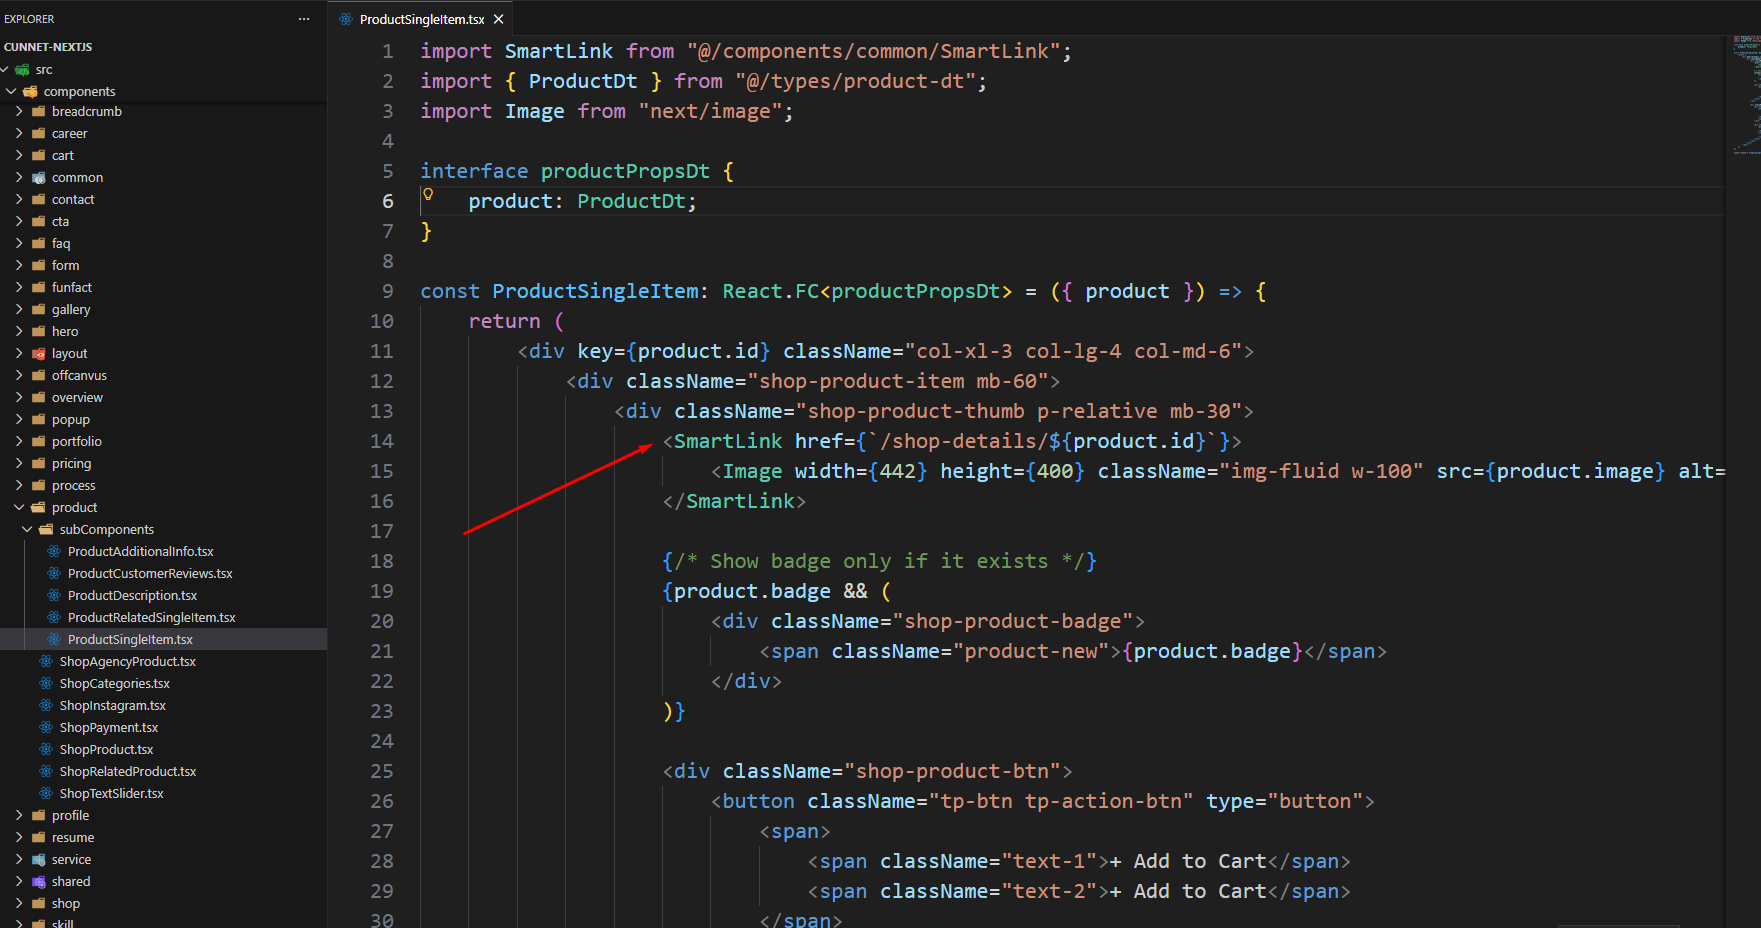
Task: Click the React icon beside ProductCustomerReviews.tsx
Action: point(53,573)
